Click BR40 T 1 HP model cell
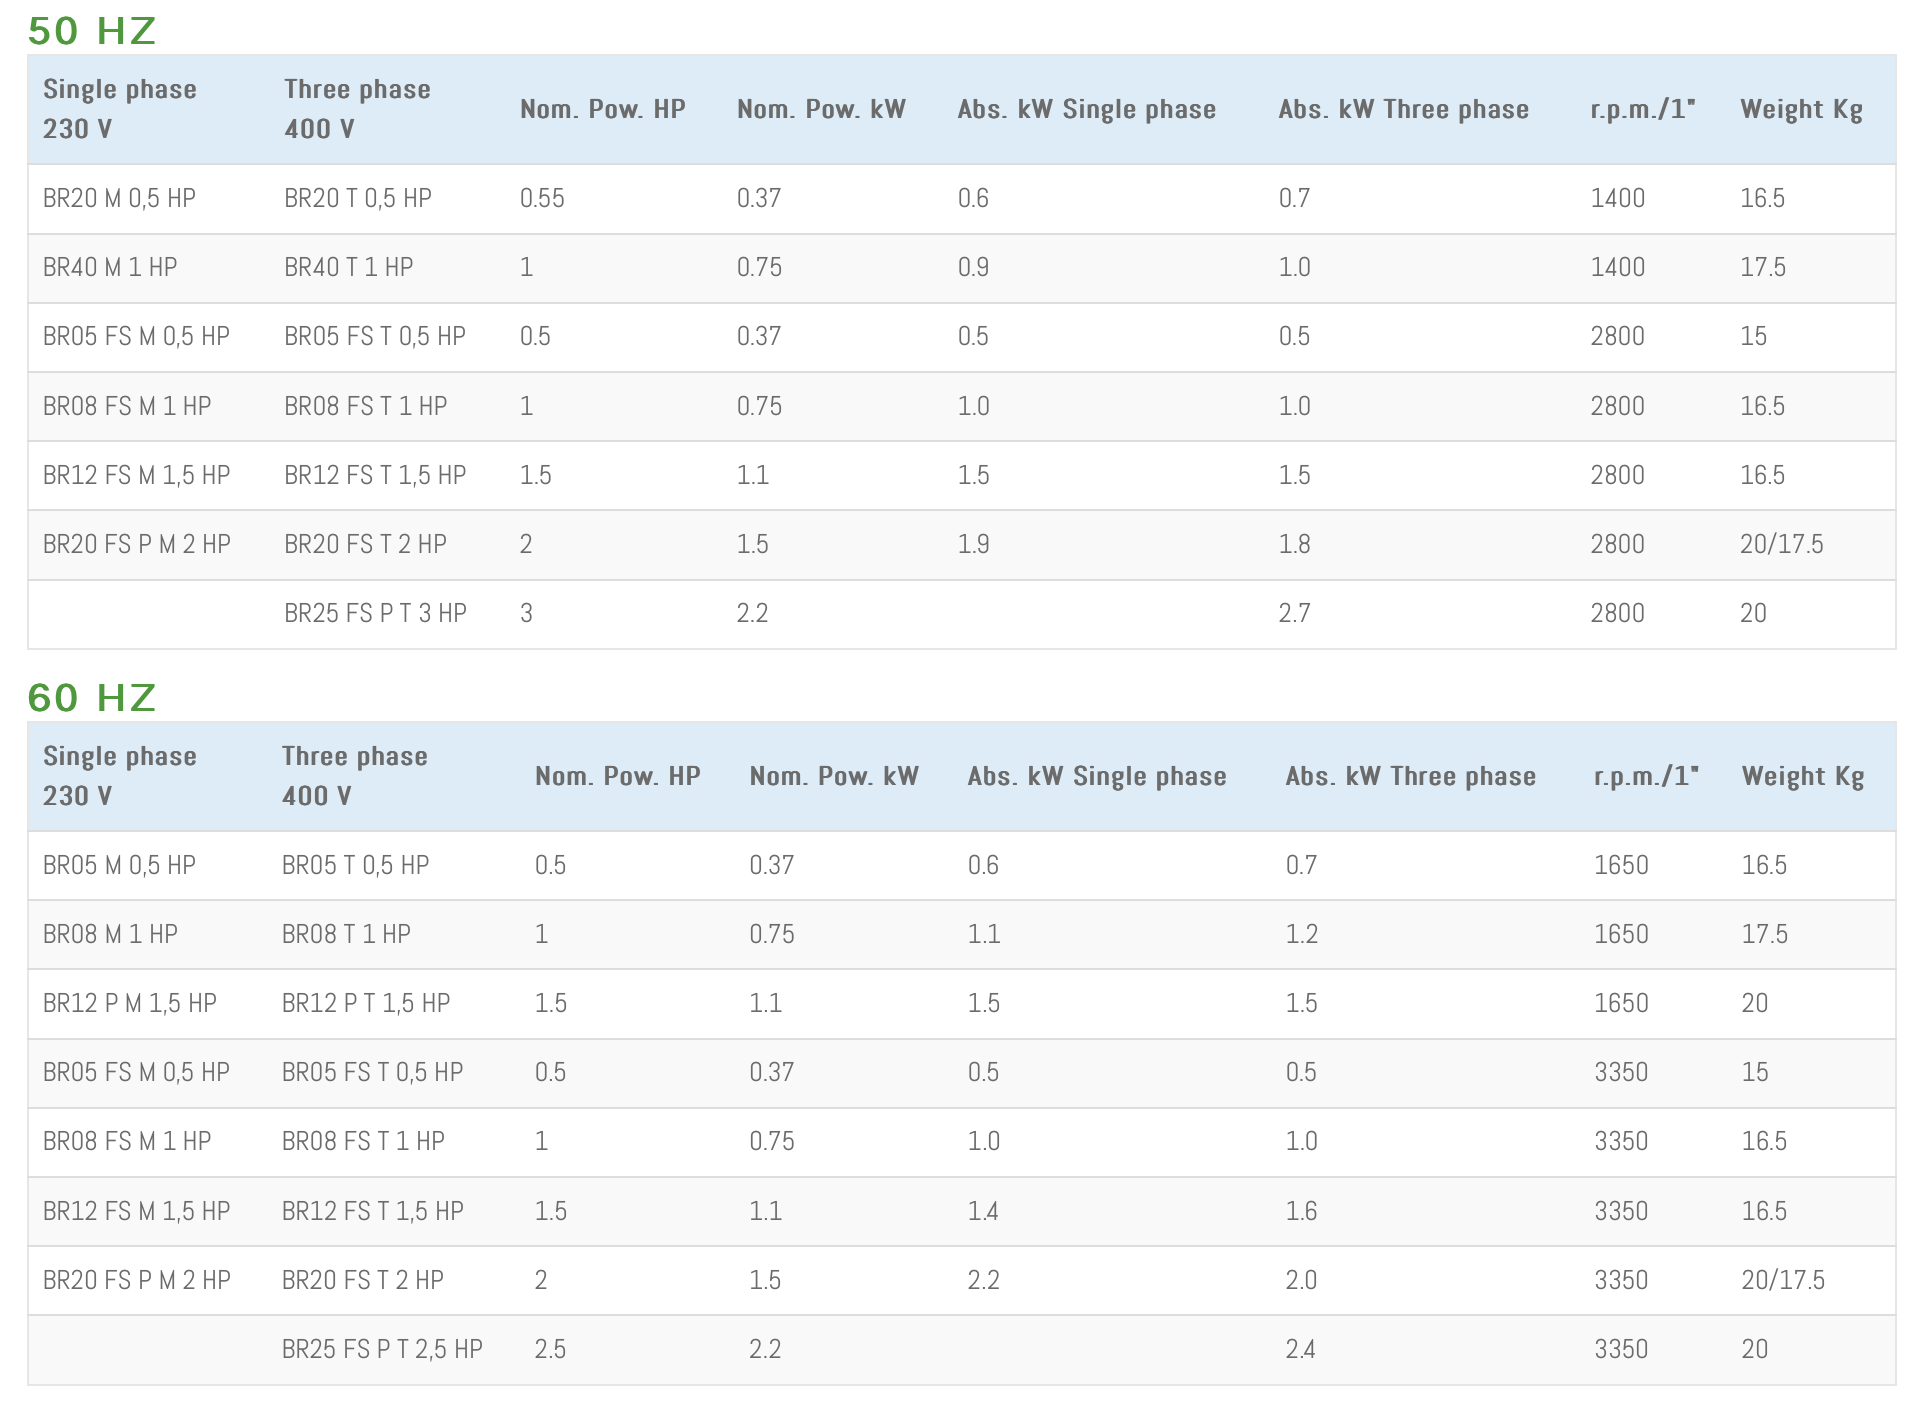Viewport: 1922px width, 1410px height. coord(348,267)
